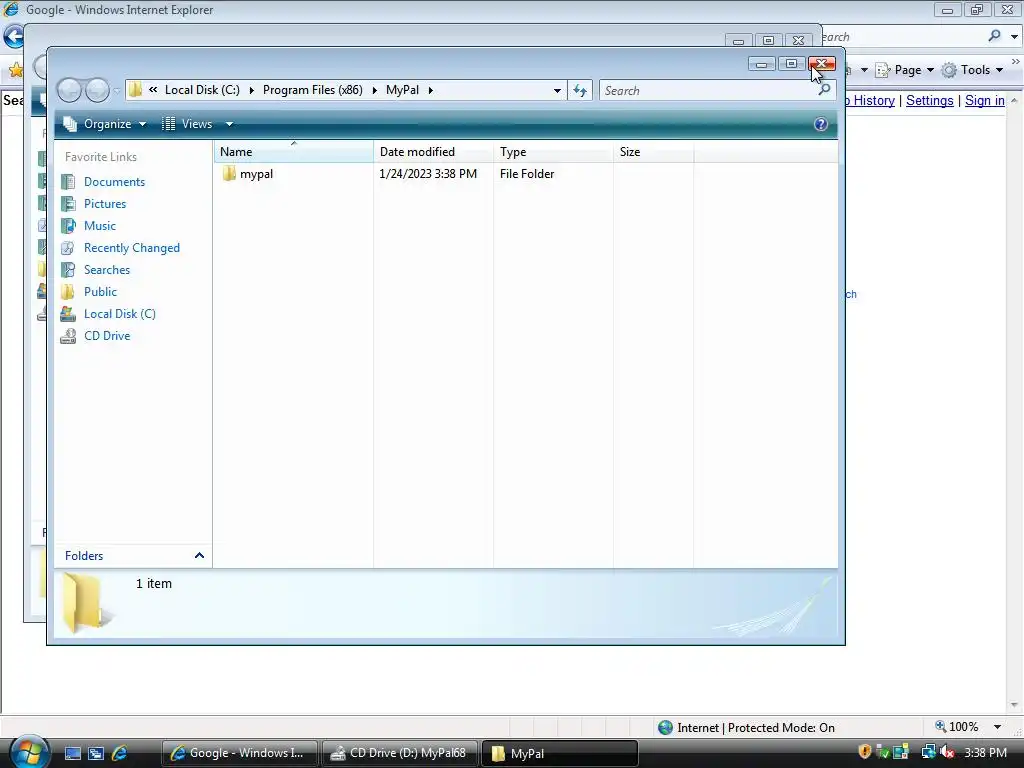This screenshot has width=1024, height=768.
Task: Click Local Disk (C:) in the address path
Action: coord(202,90)
